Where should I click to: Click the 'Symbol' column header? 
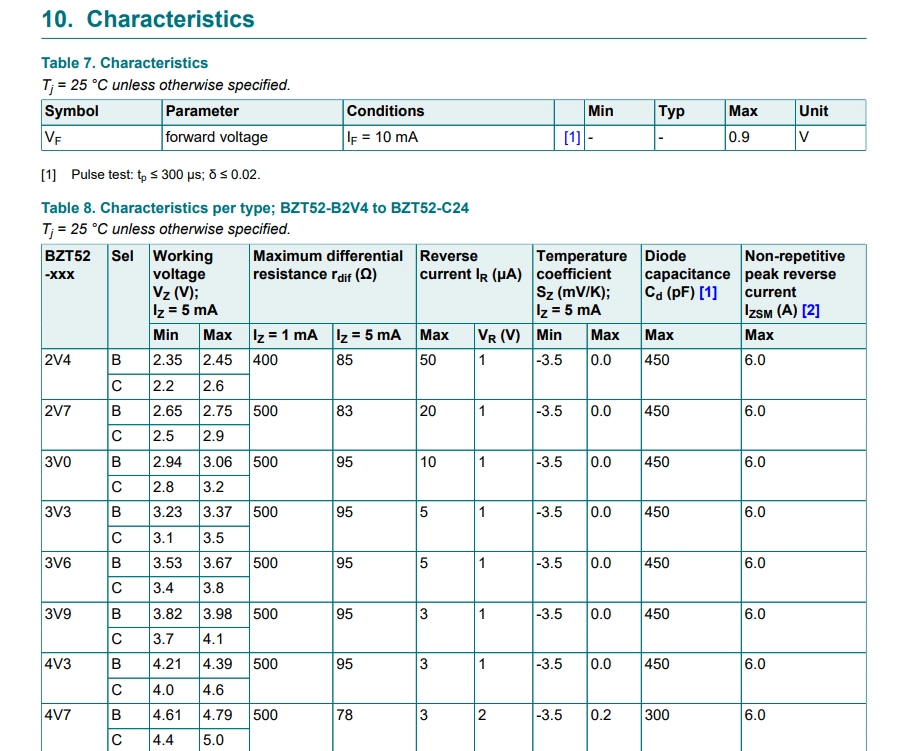point(101,111)
